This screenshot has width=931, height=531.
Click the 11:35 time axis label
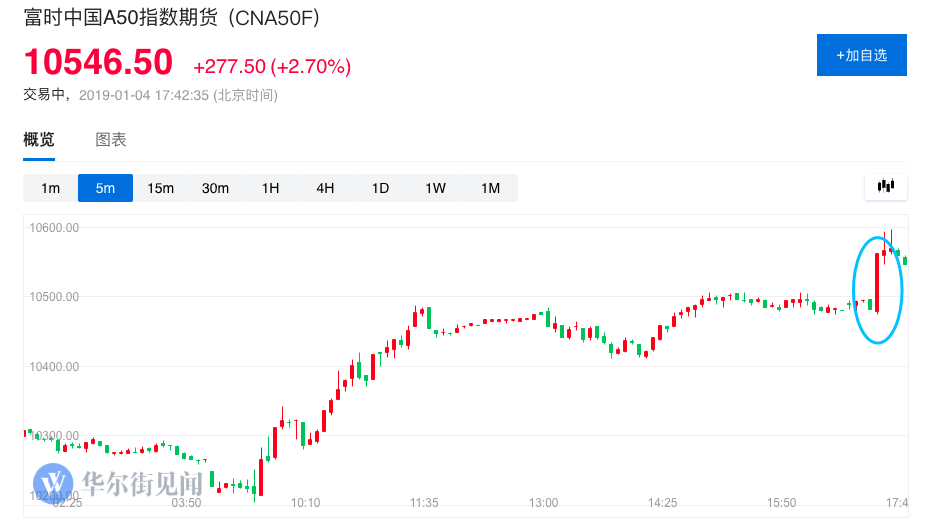[x=424, y=503]
